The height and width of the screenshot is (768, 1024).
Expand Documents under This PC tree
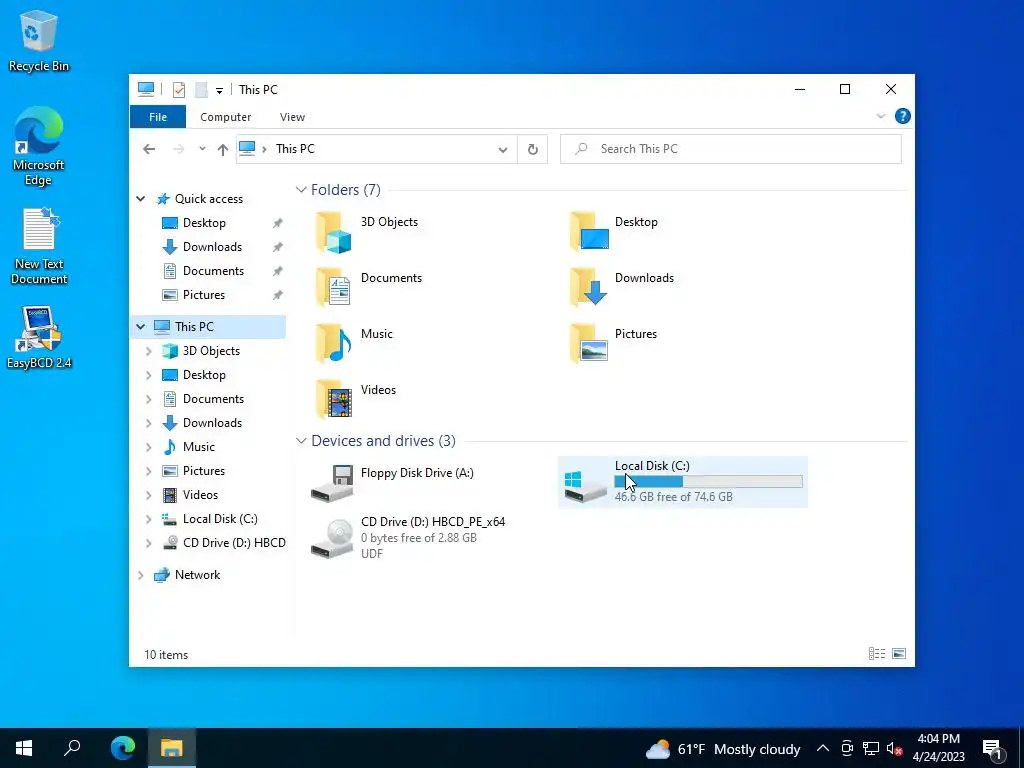pyautogui.click(x=148, y=399)
